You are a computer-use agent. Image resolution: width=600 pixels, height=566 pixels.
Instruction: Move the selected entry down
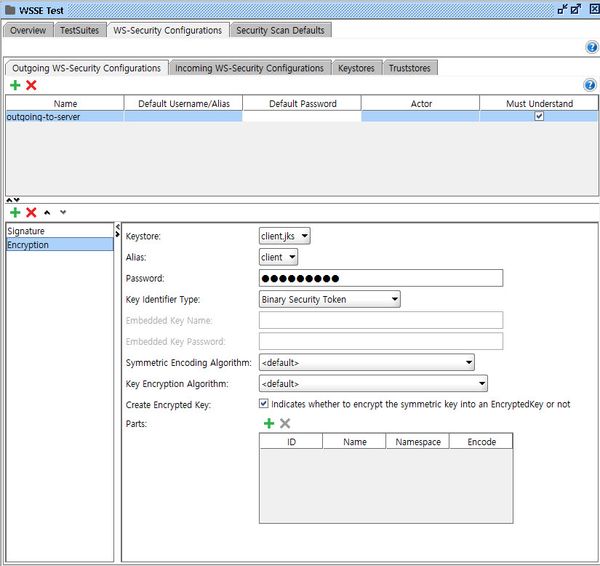tap(63, 212)
